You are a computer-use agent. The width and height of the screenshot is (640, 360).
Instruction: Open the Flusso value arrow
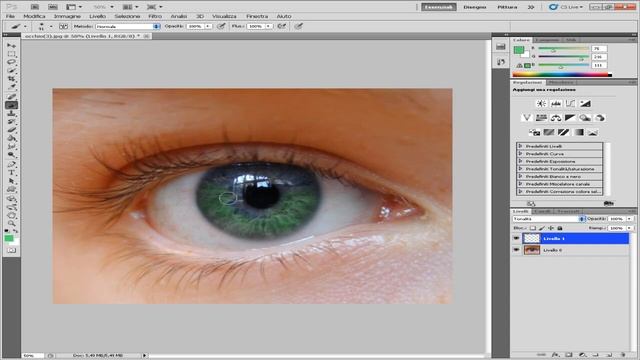[x=268, y=26]
